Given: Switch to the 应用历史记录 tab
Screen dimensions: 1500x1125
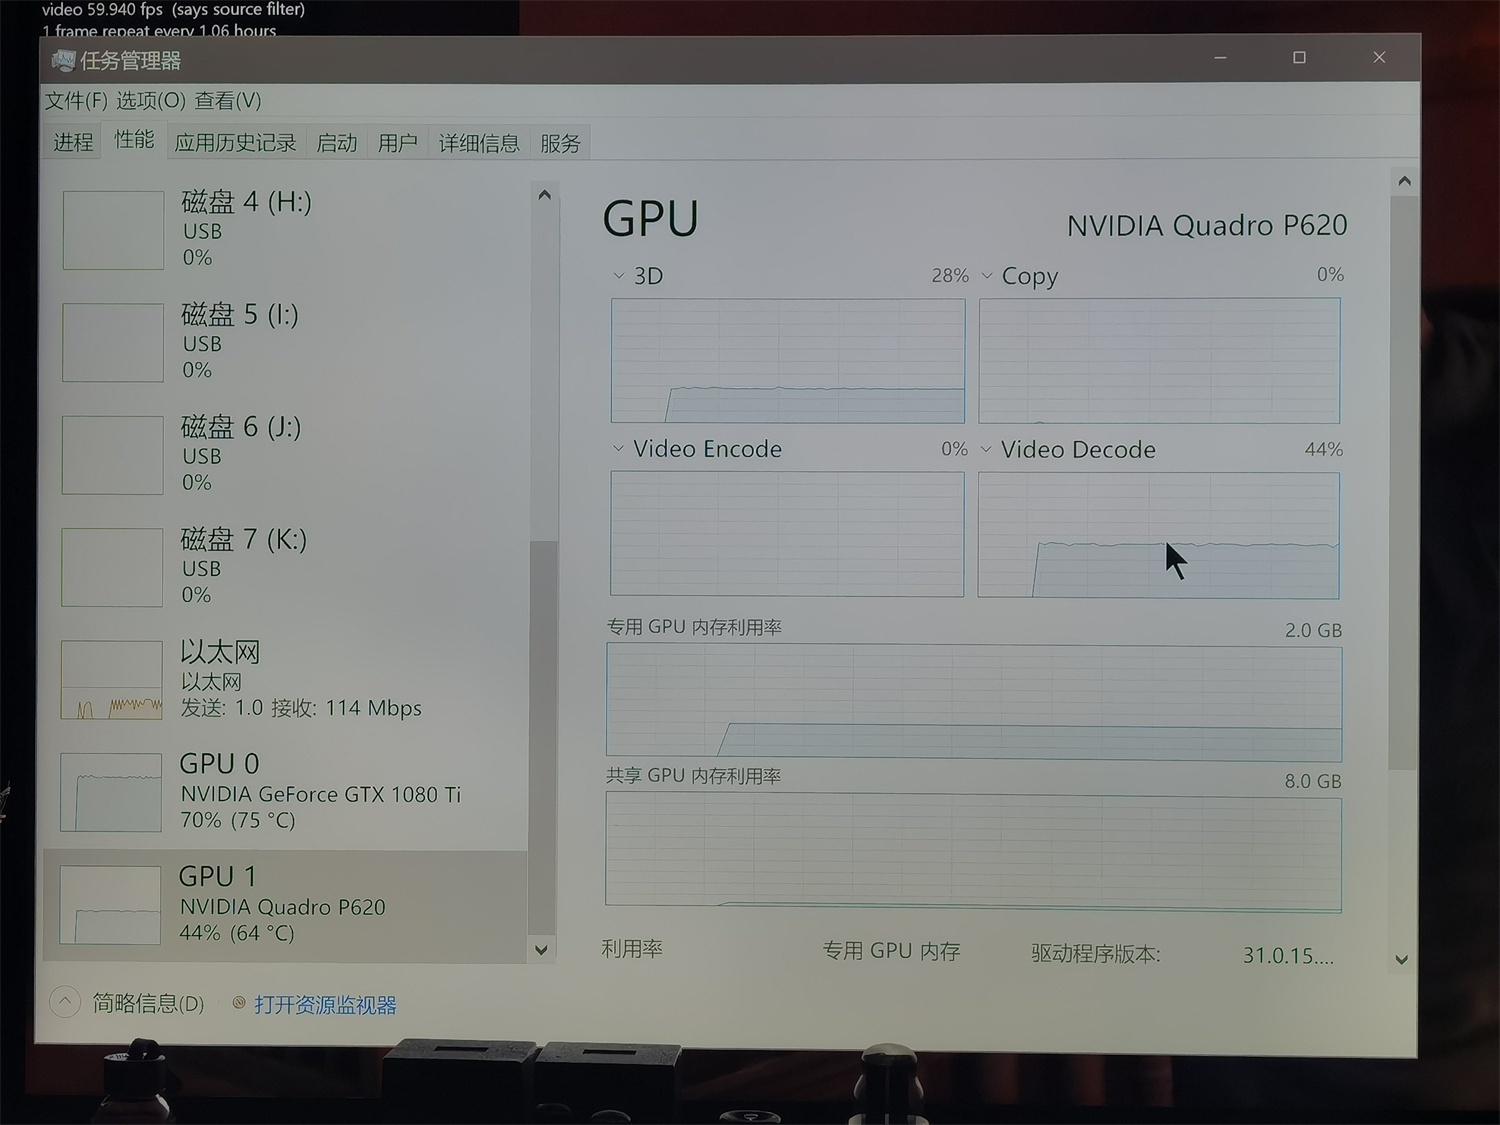Looking at the screenshot, I should (235, 143).
